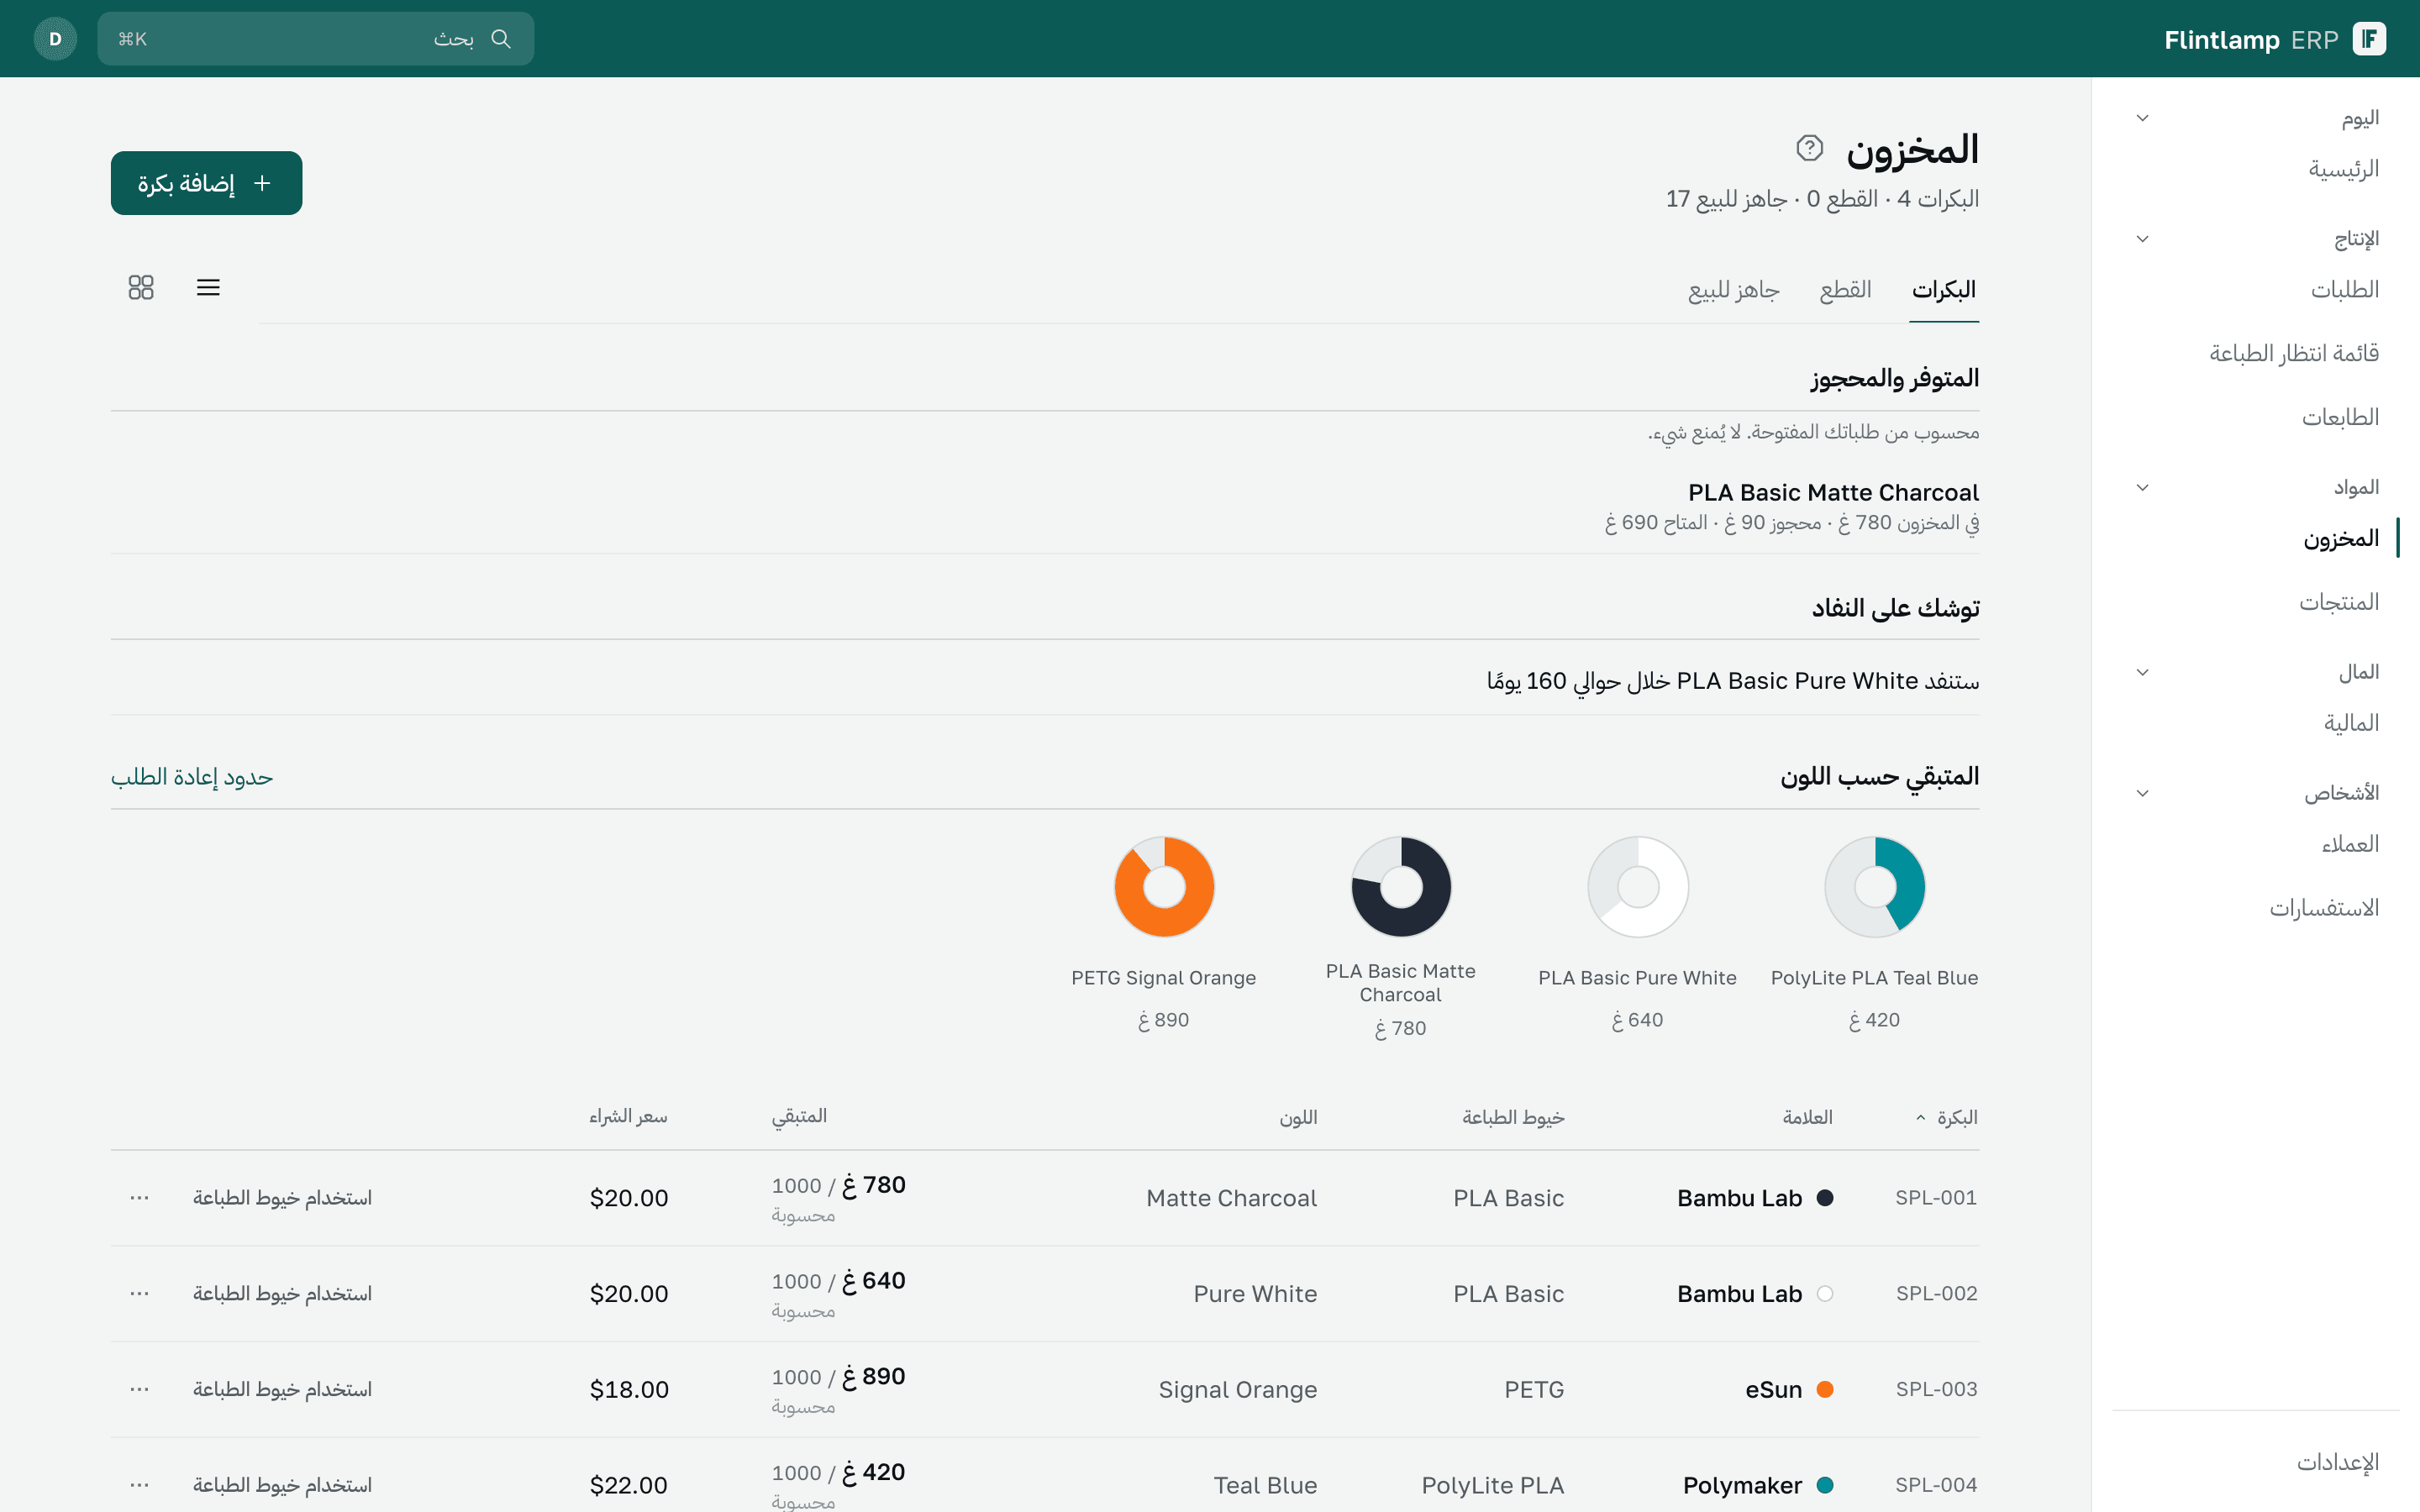
Task: Open row actions menu for SPL-001
Action: pyautogui.click(x=139, y=1197)
